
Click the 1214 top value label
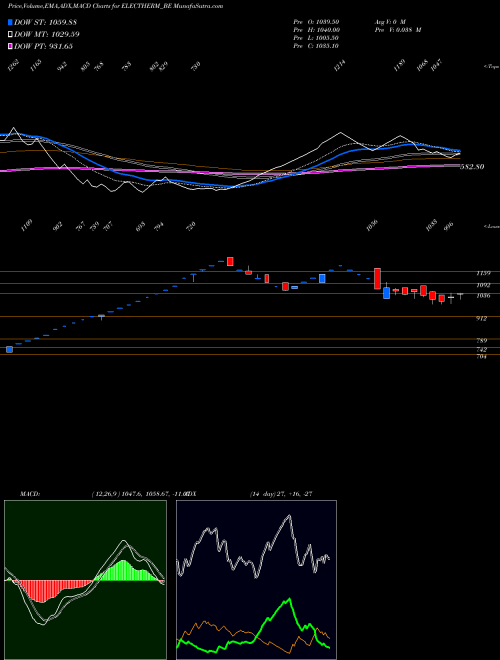point(340,66)
